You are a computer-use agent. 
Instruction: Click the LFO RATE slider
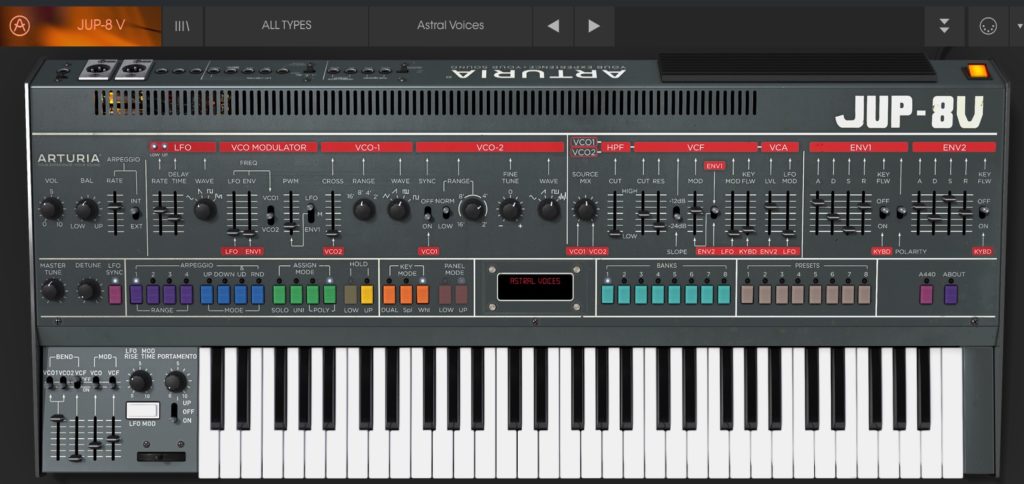[159, 212]
